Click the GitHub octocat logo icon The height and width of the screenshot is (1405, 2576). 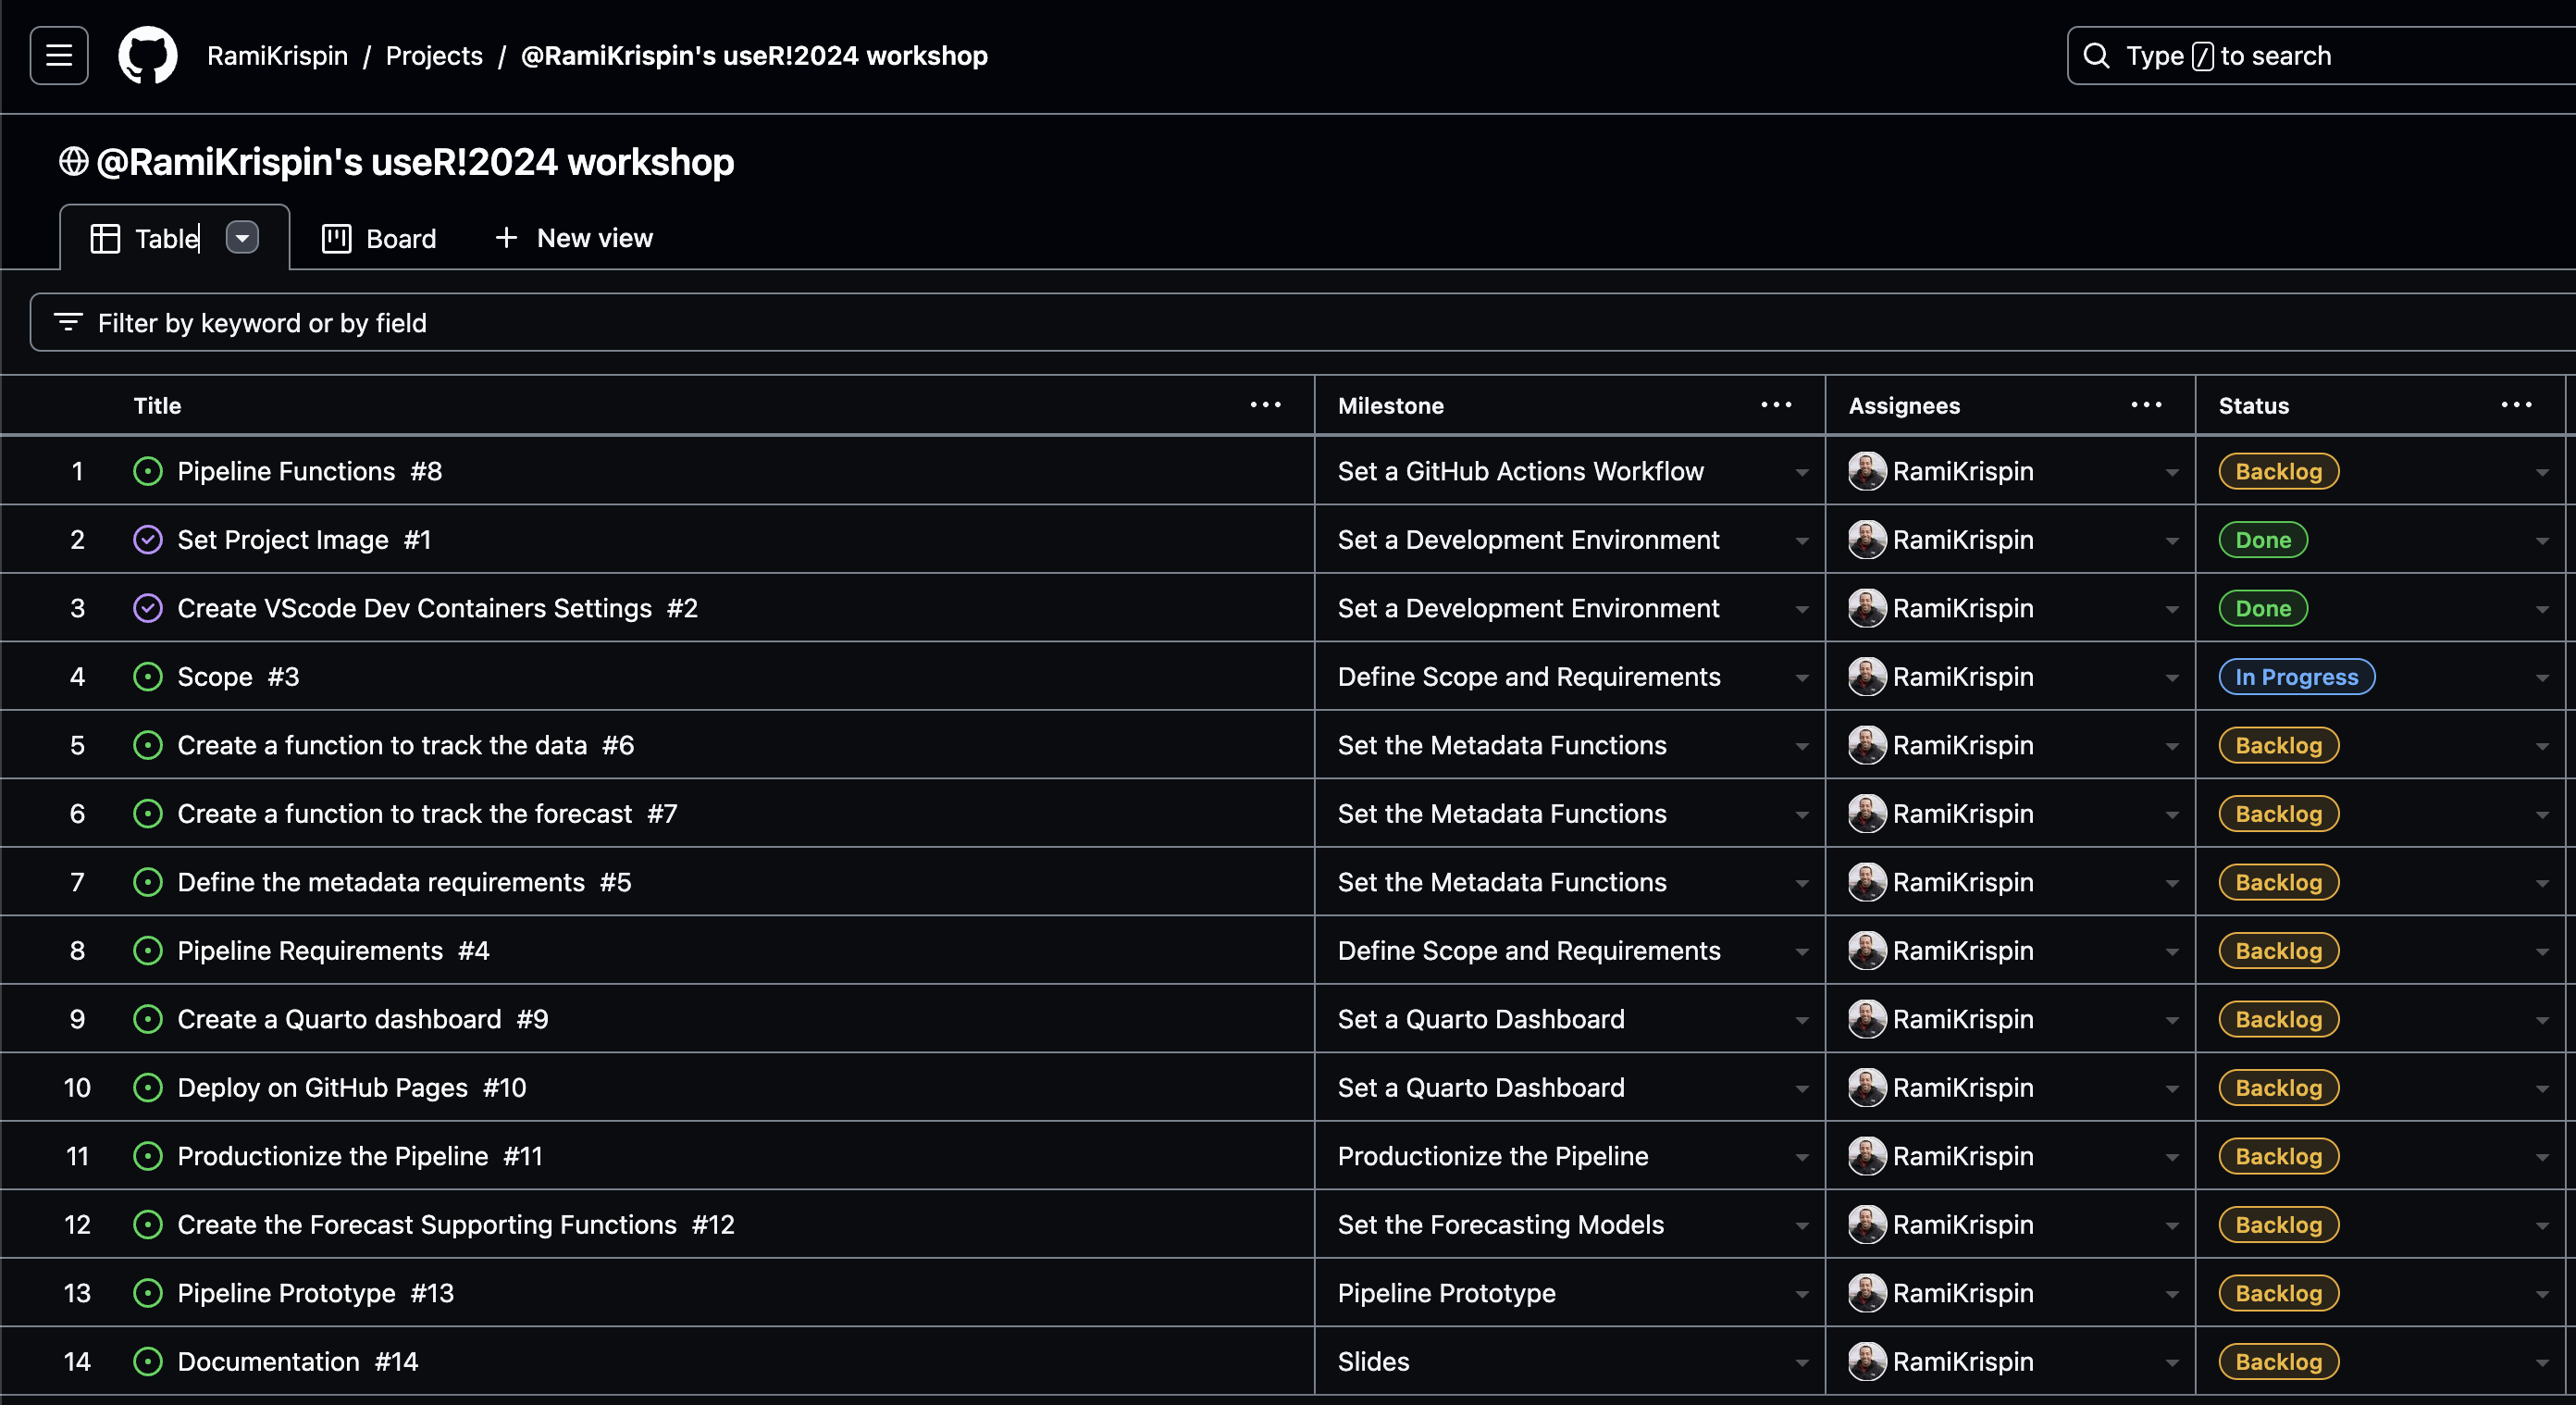tap(147, 56)
